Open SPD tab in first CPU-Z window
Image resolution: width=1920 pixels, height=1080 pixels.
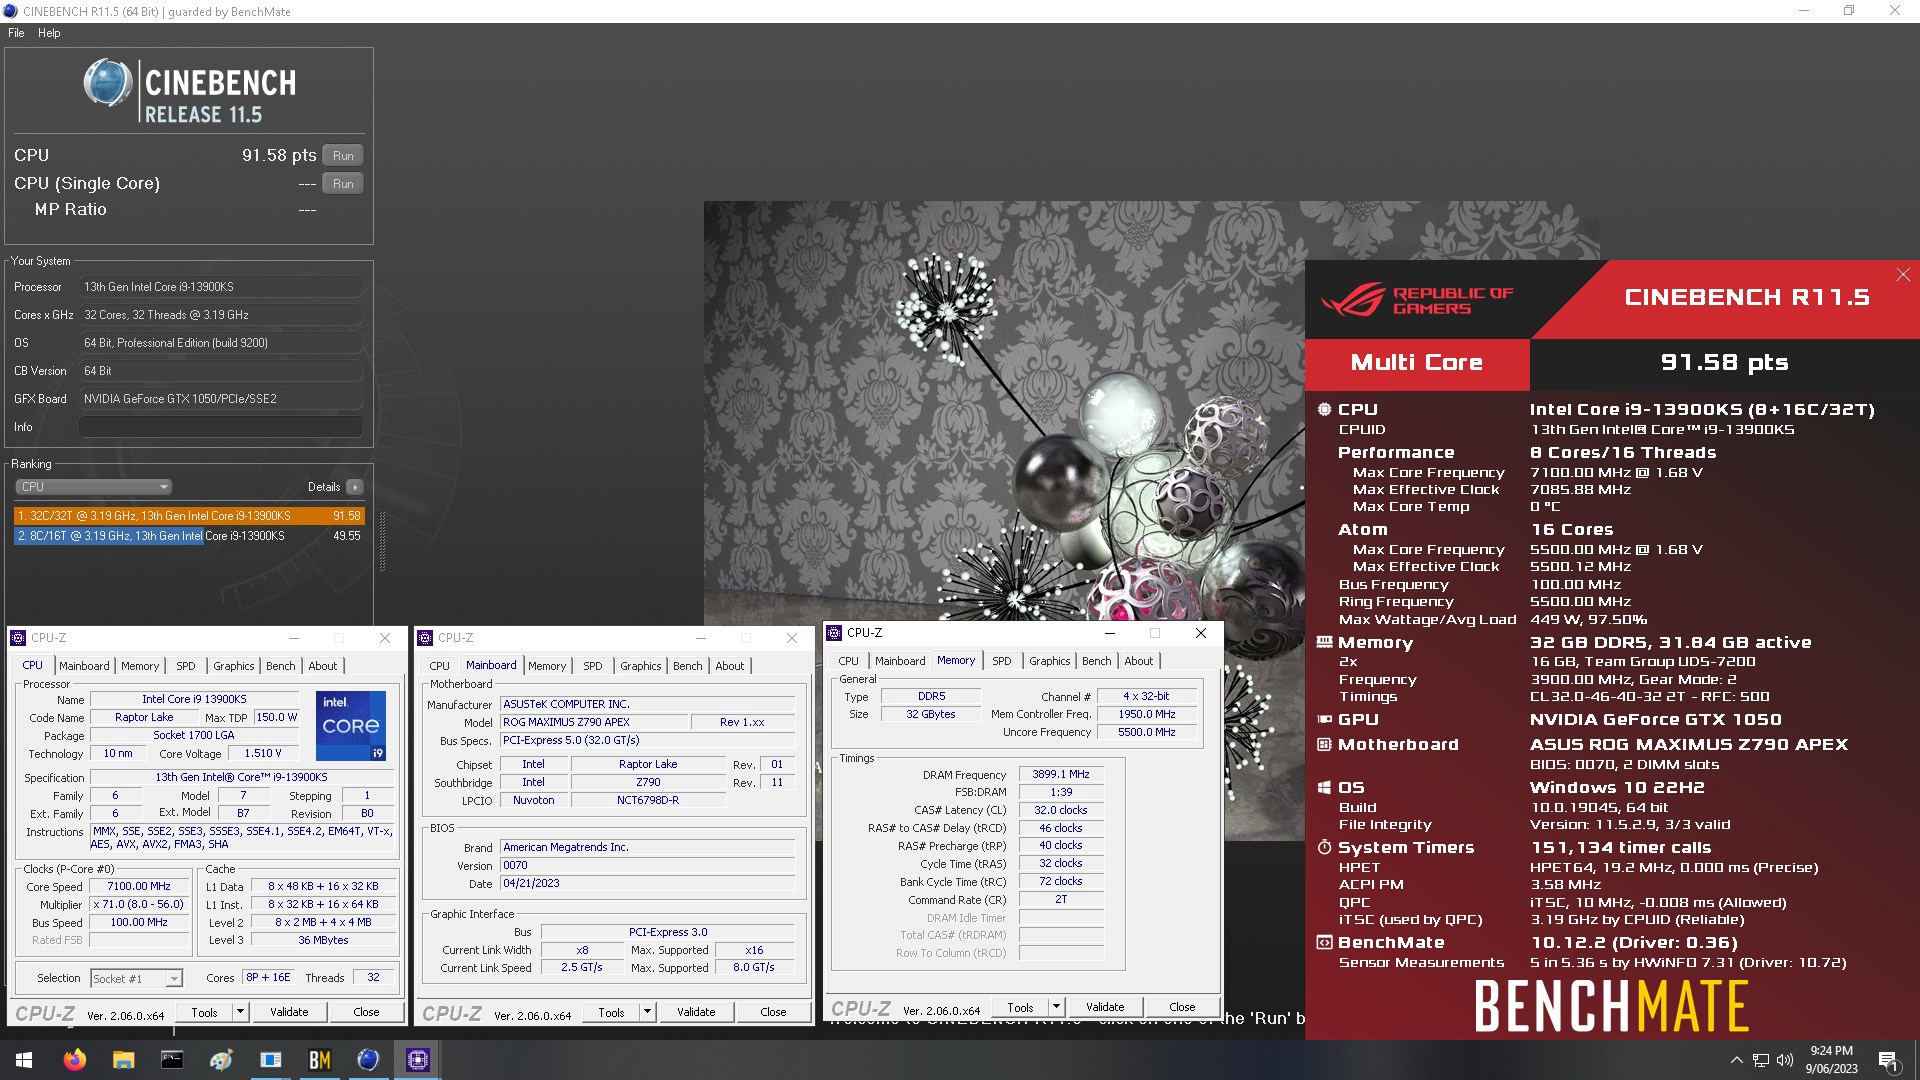(186, 666)
